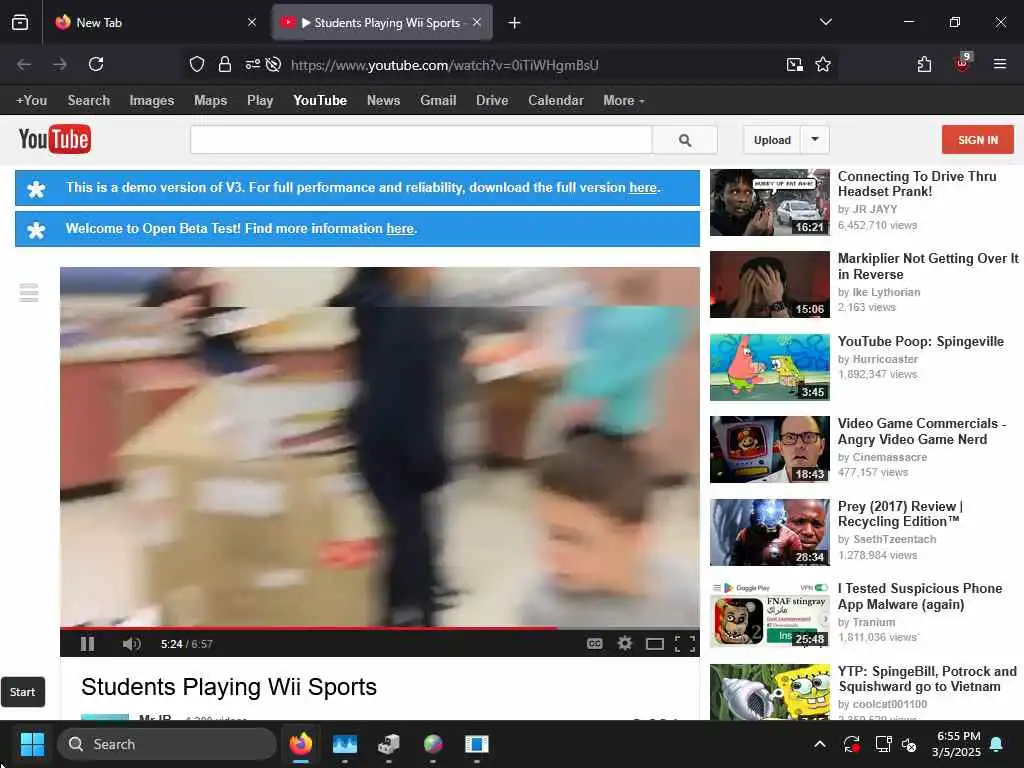Screen dimensions: 1024x768
Task: Click the Upload button
Action: pos(772,140)
